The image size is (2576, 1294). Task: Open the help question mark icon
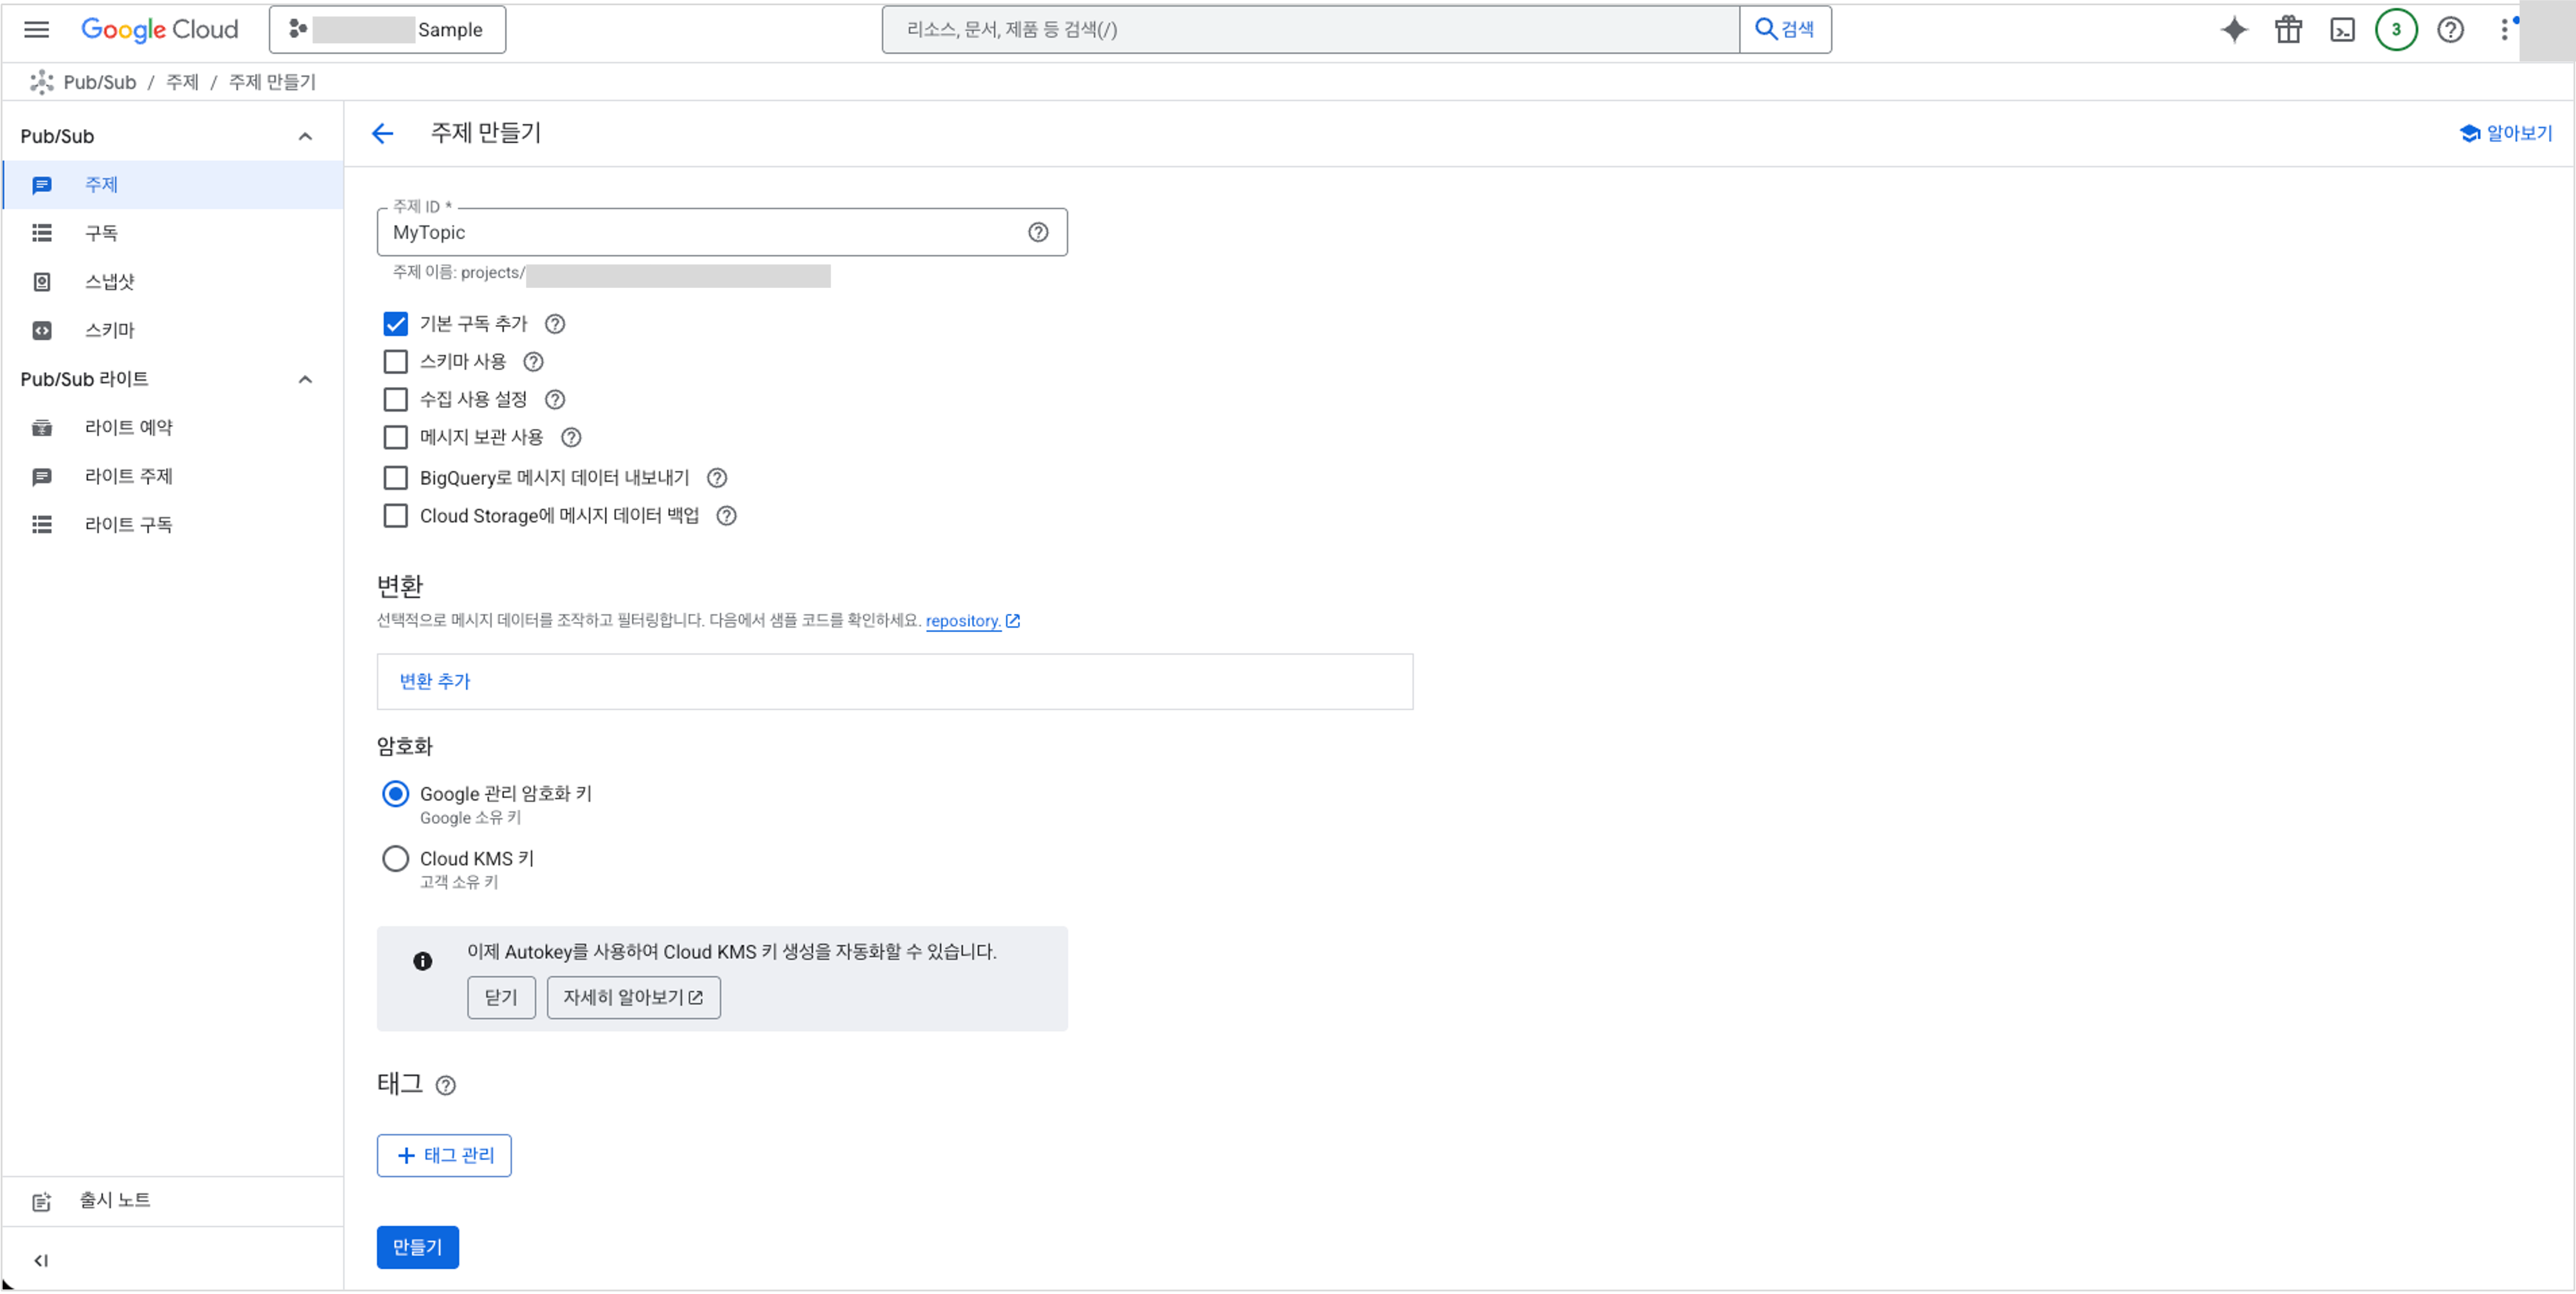2450,29
